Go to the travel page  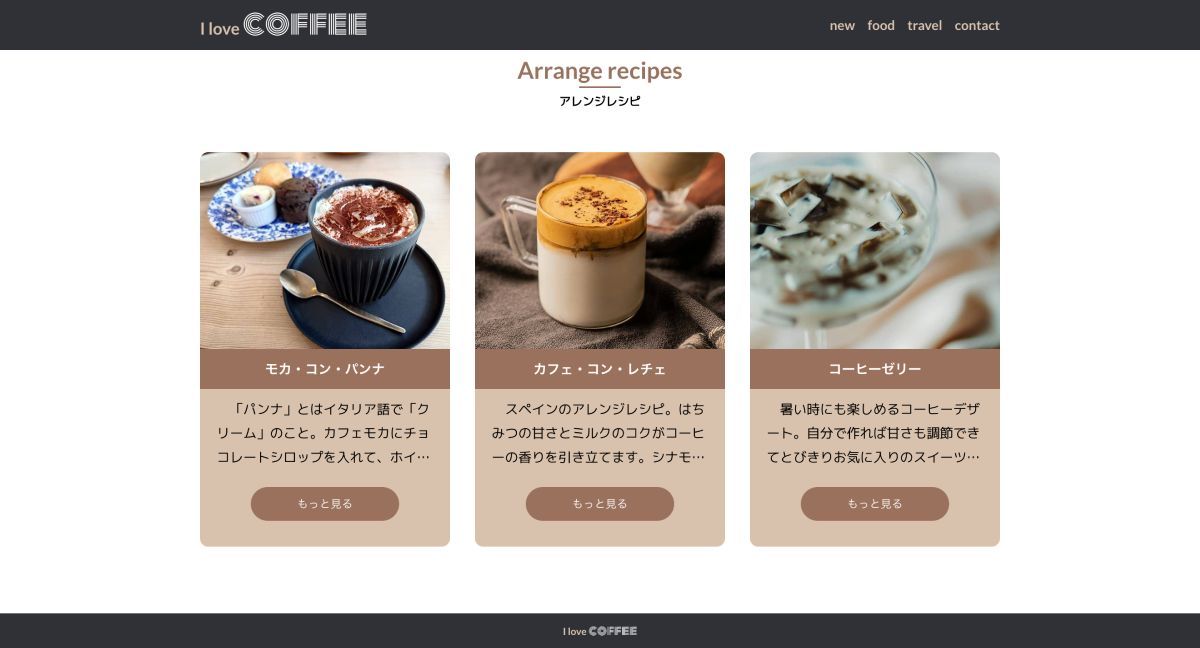(x=924, y=25)
